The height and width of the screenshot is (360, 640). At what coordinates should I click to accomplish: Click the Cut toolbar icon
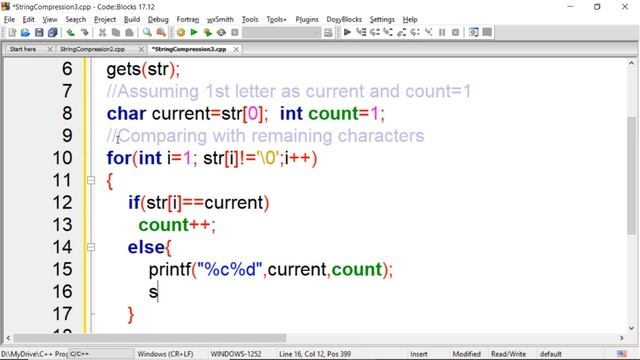pos(102,32)
